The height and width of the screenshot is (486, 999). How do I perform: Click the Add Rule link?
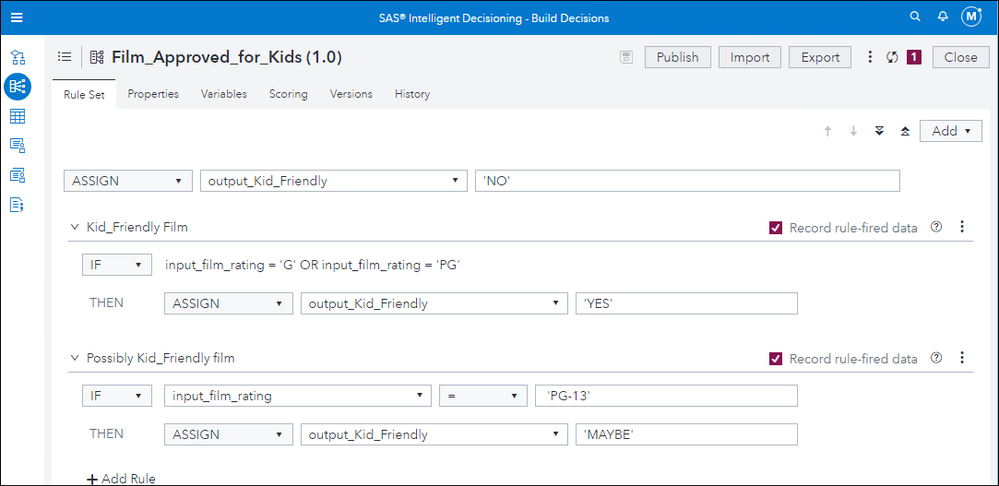pos(121,479)
